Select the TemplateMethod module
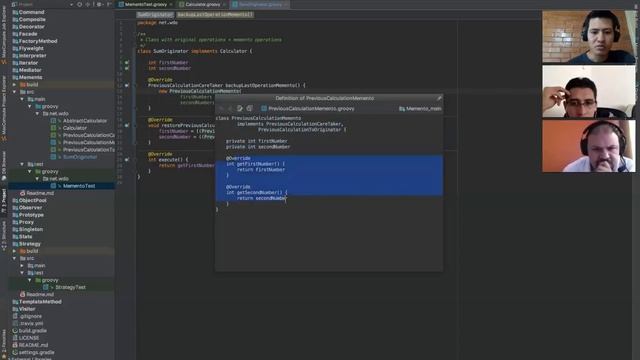 click(x=40, y=302)
